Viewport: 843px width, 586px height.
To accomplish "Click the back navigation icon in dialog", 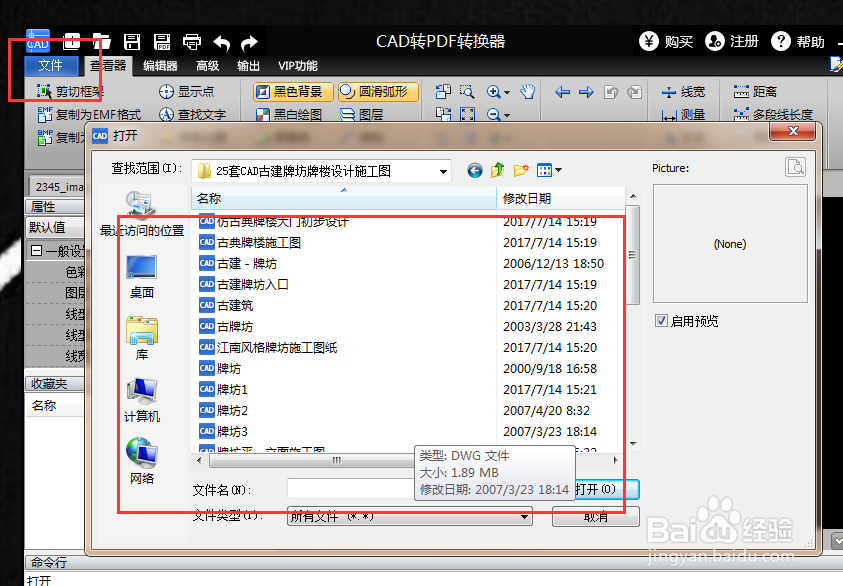I will (475, 171).
